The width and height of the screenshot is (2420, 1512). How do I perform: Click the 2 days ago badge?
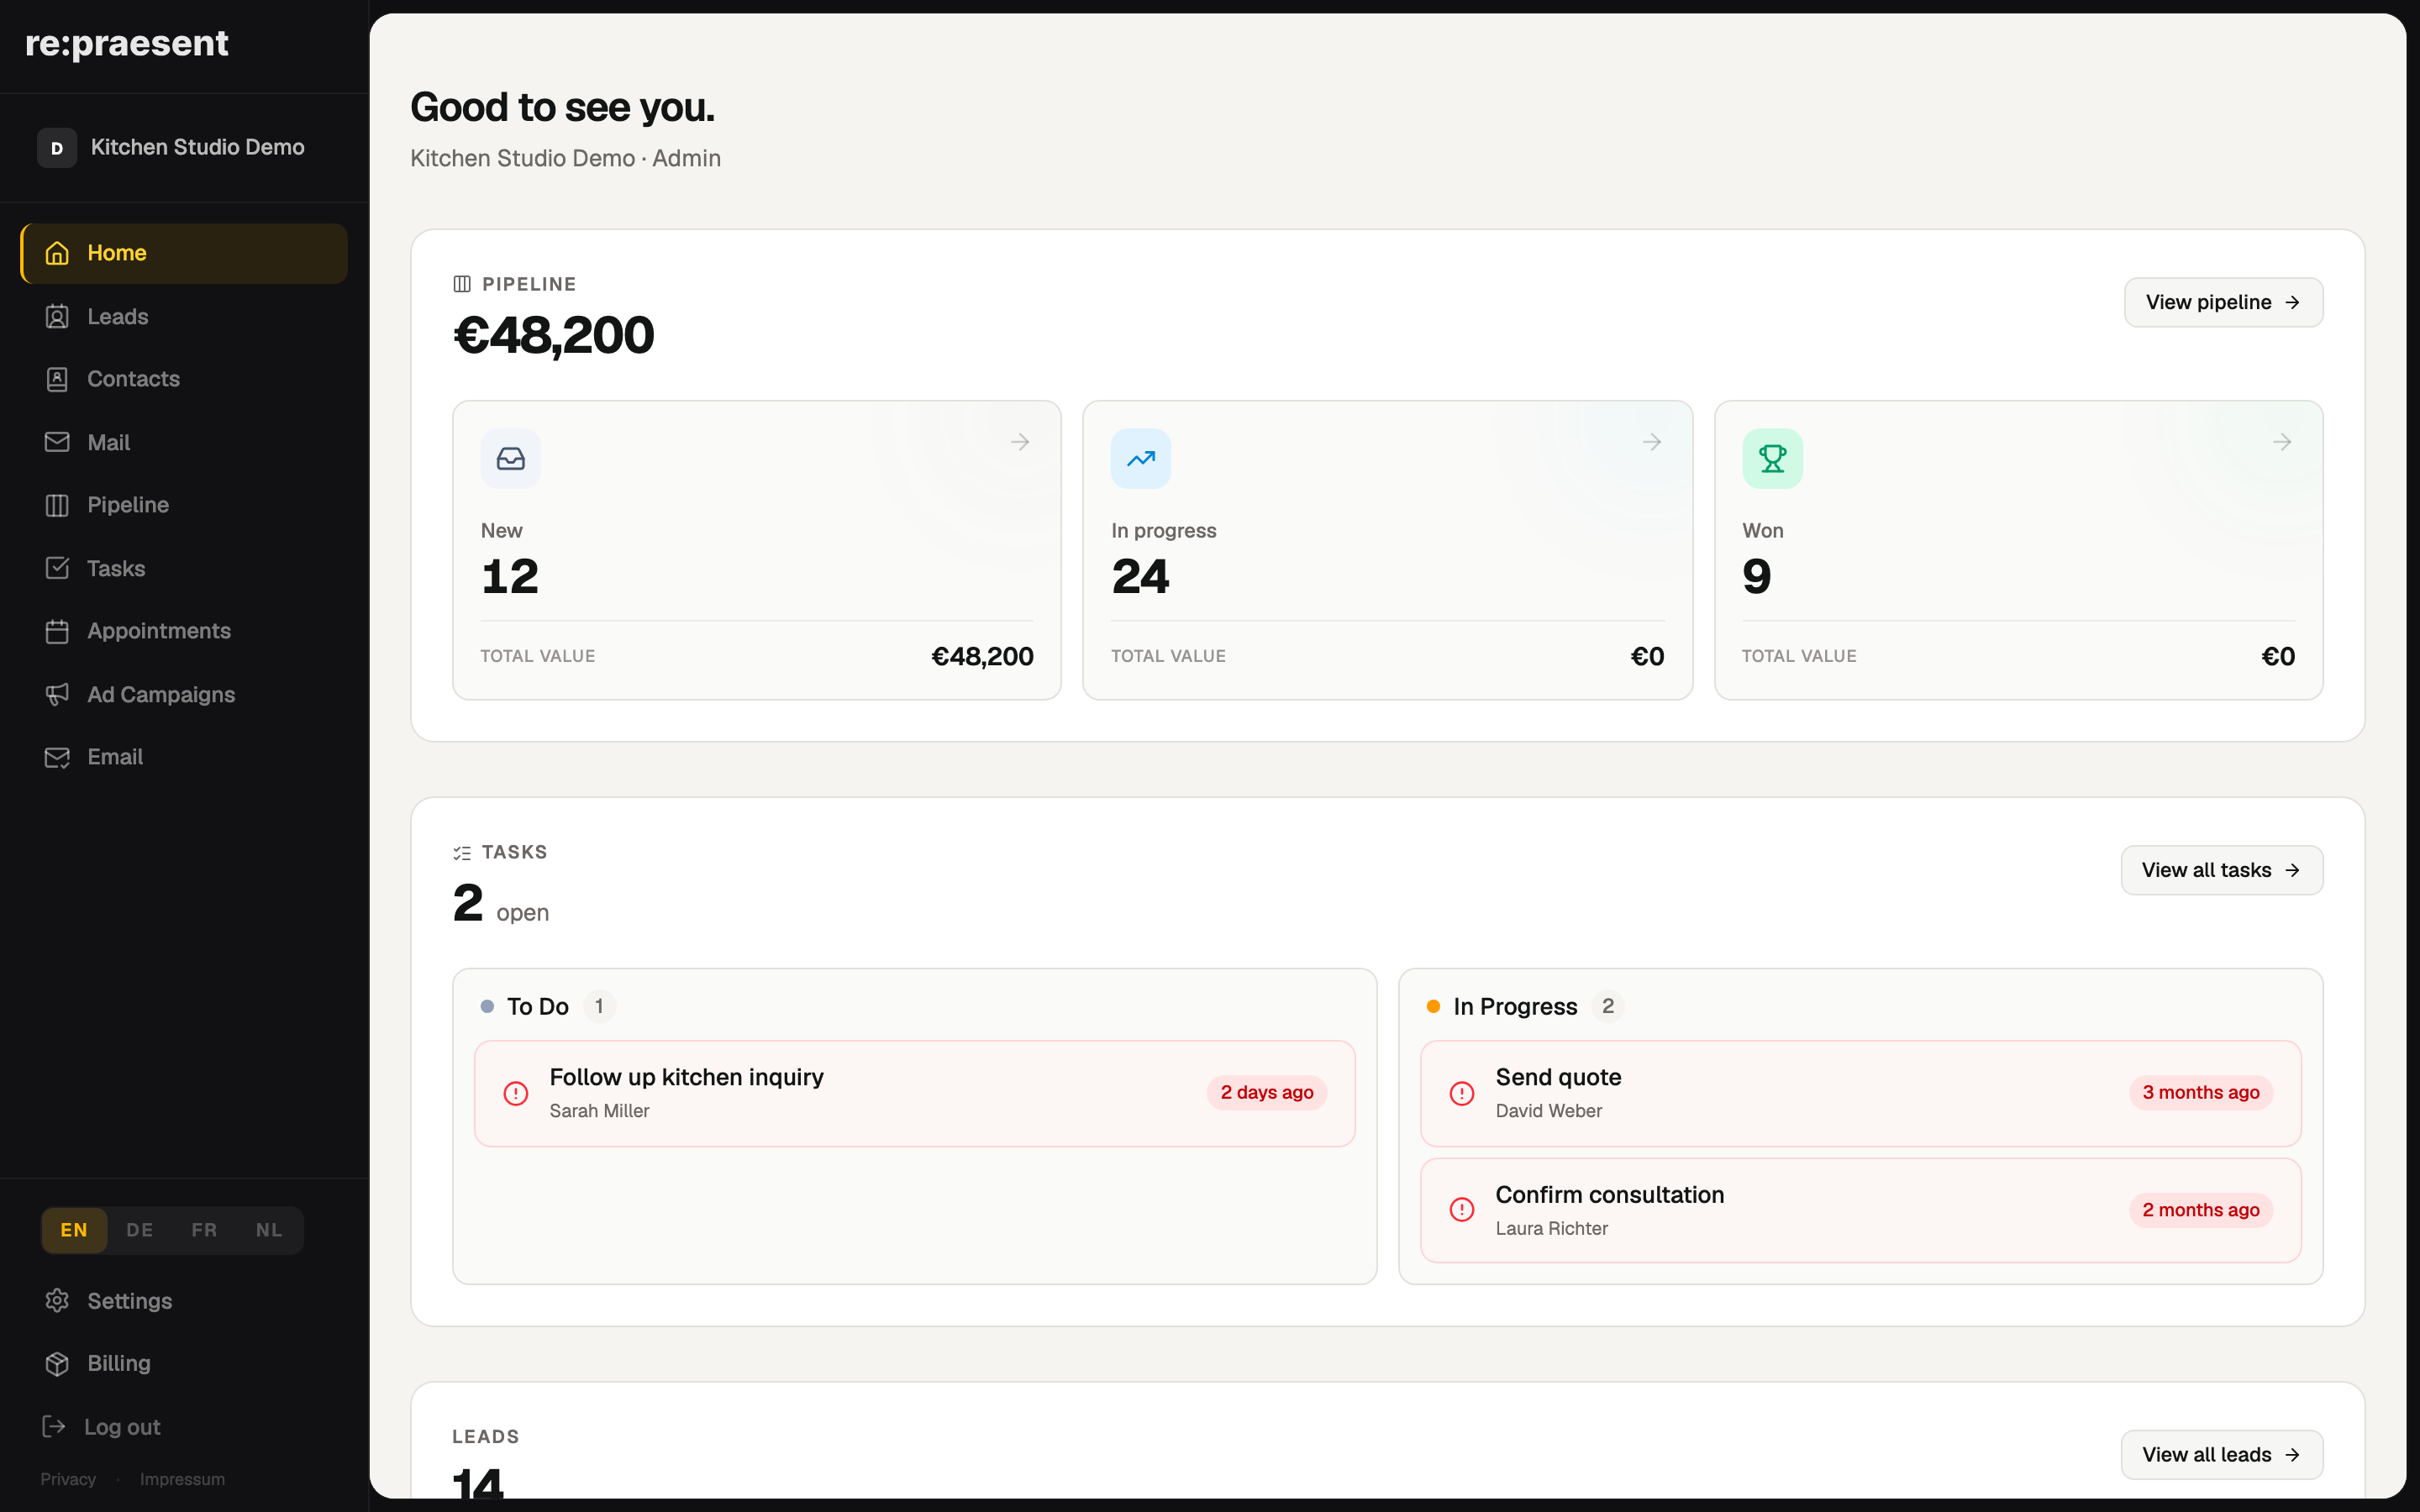click(x=1266, y=1093)
